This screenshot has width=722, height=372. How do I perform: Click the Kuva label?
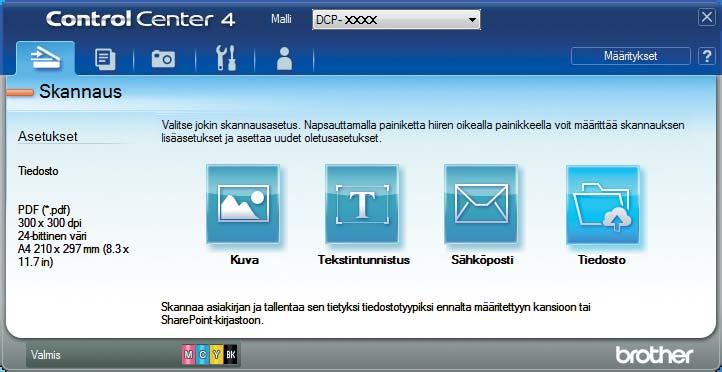pyautogui.click(x=244, y=260)
